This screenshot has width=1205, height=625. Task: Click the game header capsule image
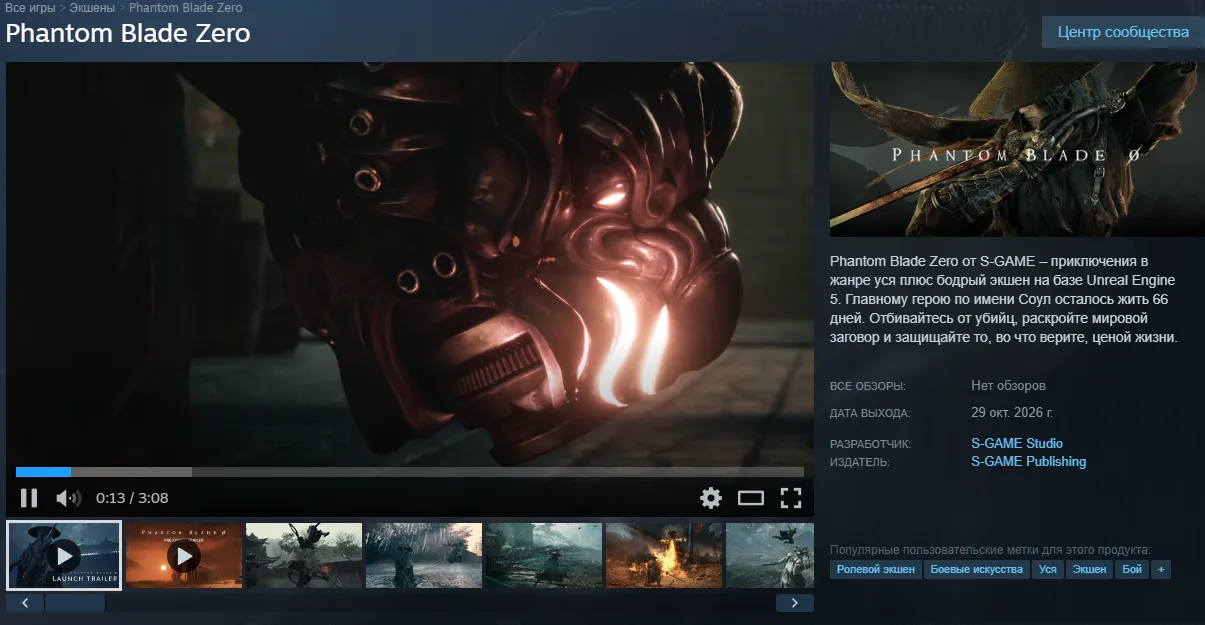[x=1017, y=149]
